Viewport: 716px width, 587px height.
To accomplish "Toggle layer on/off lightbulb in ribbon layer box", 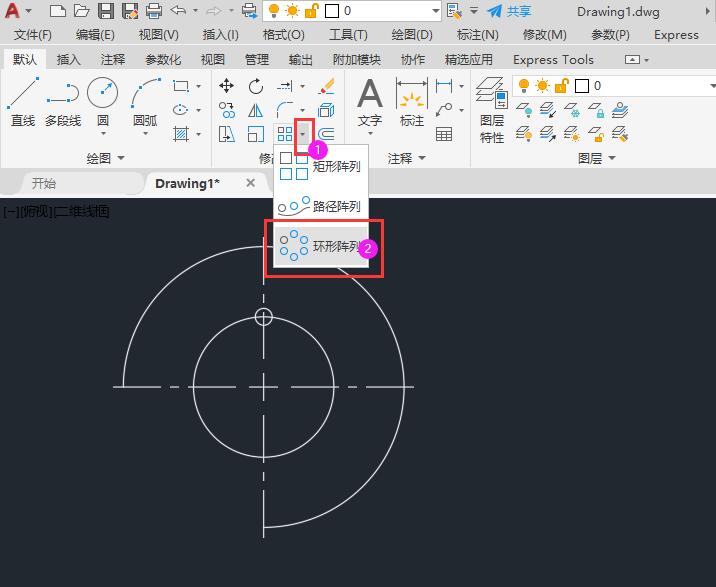I will coord(524,85).
